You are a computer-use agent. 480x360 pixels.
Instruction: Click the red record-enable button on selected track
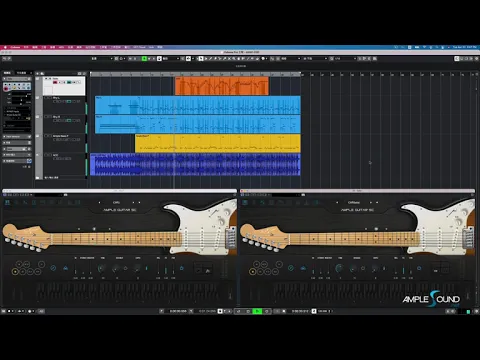(x=55, y=82)
